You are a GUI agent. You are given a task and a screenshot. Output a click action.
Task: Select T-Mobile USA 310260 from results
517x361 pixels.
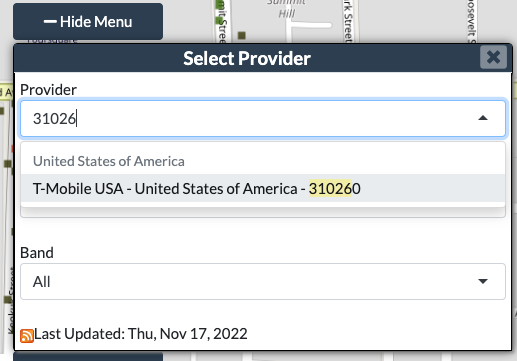(263, 188)
